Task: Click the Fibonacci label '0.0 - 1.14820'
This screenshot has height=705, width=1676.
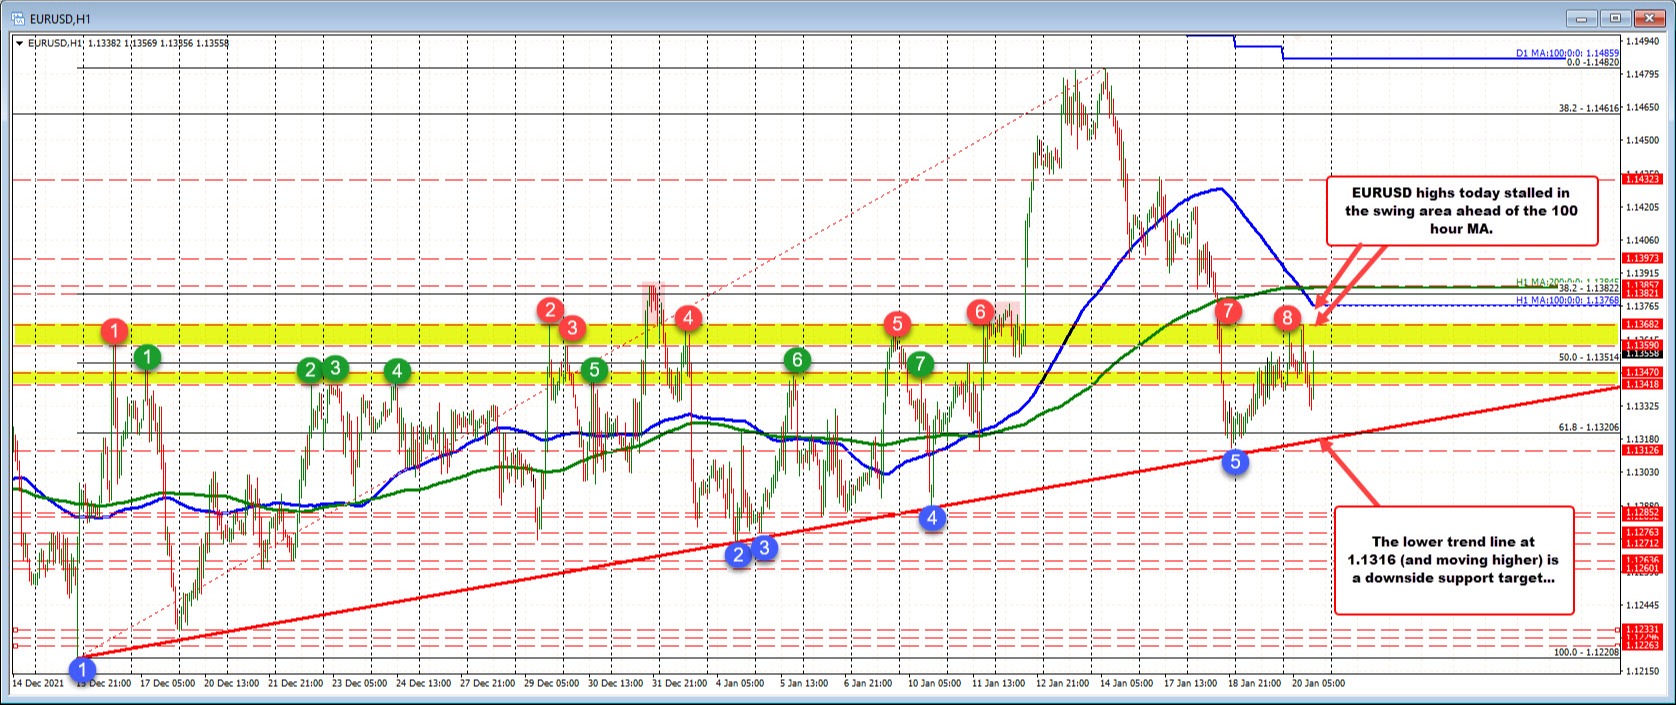Action: point(1592,62)
